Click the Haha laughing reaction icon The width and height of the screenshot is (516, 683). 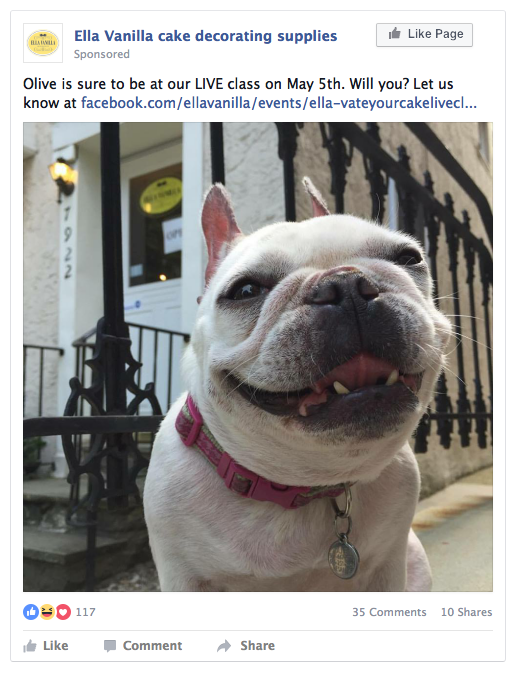pyautogui.click(x=47, y=612)
